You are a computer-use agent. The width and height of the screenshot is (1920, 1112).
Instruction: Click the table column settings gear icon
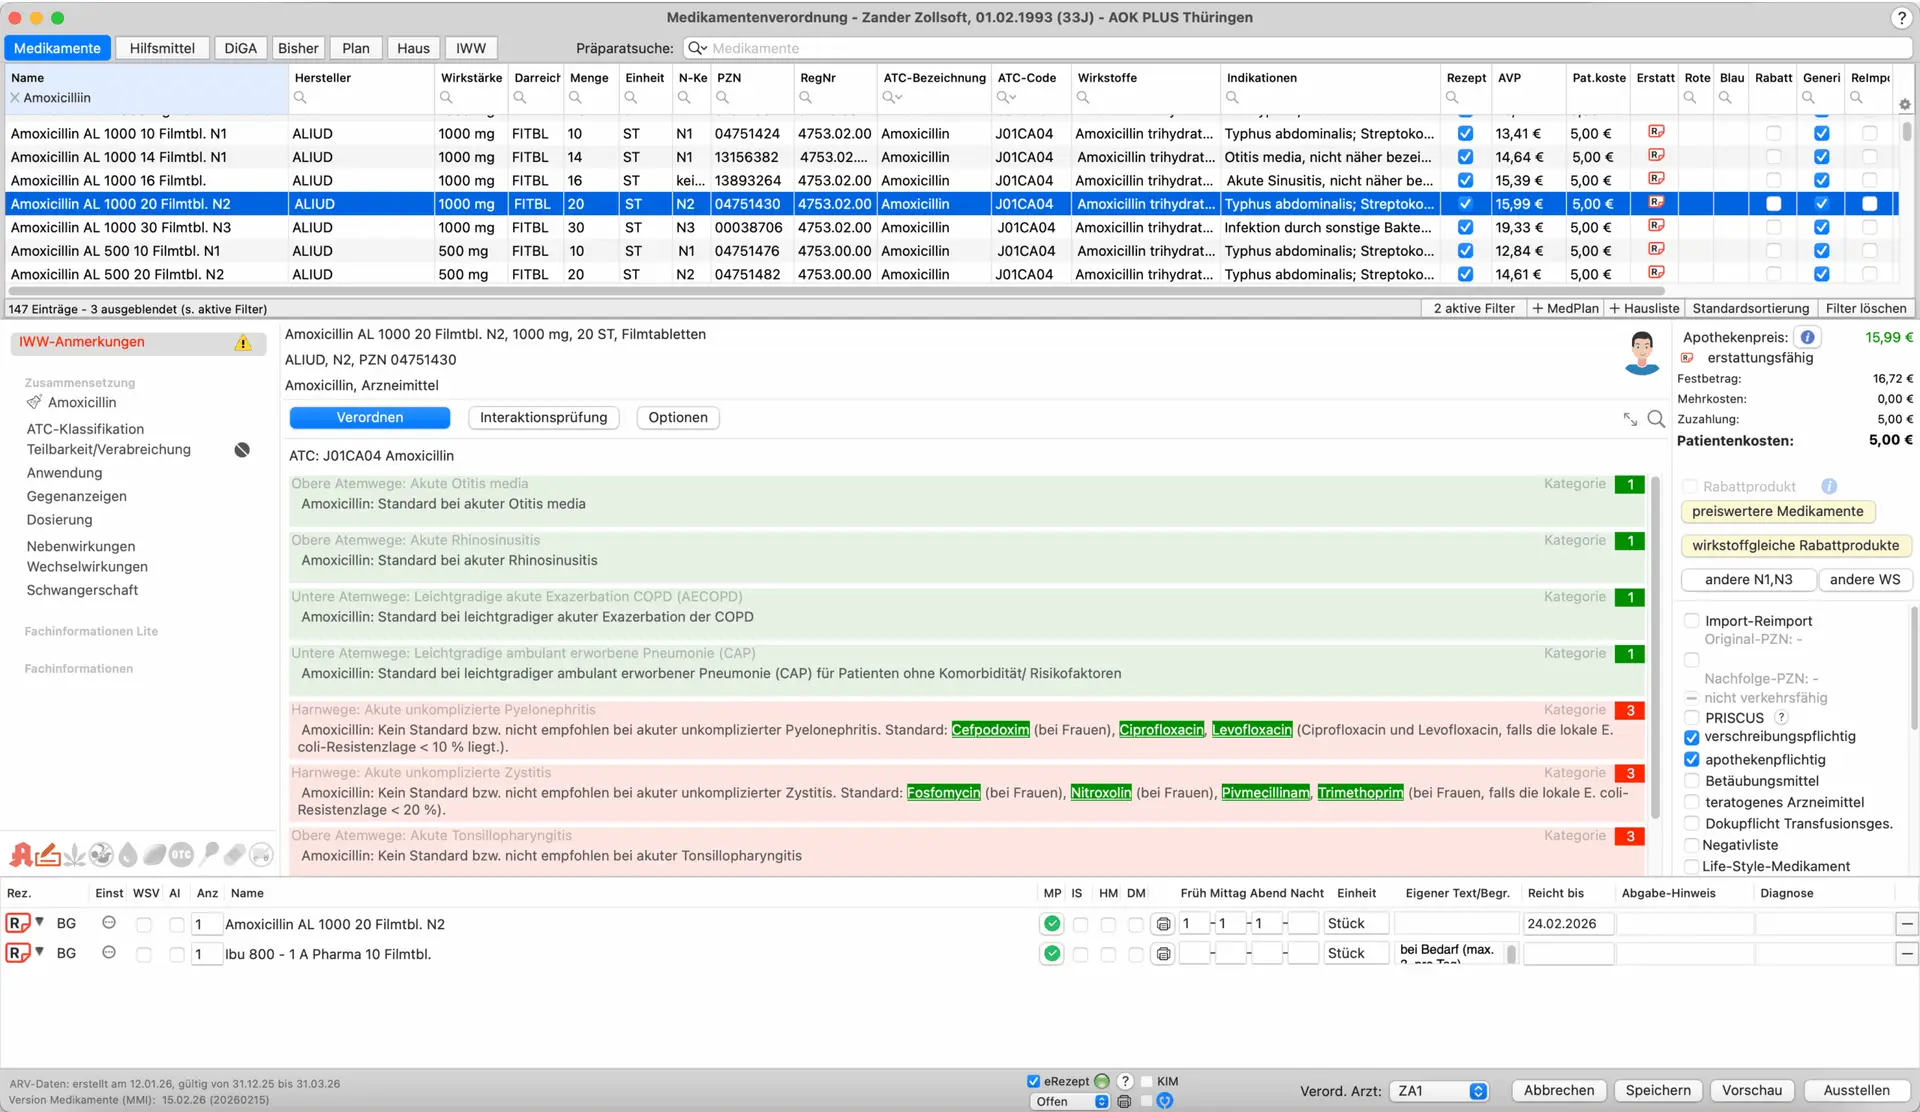click(1904, 104)
